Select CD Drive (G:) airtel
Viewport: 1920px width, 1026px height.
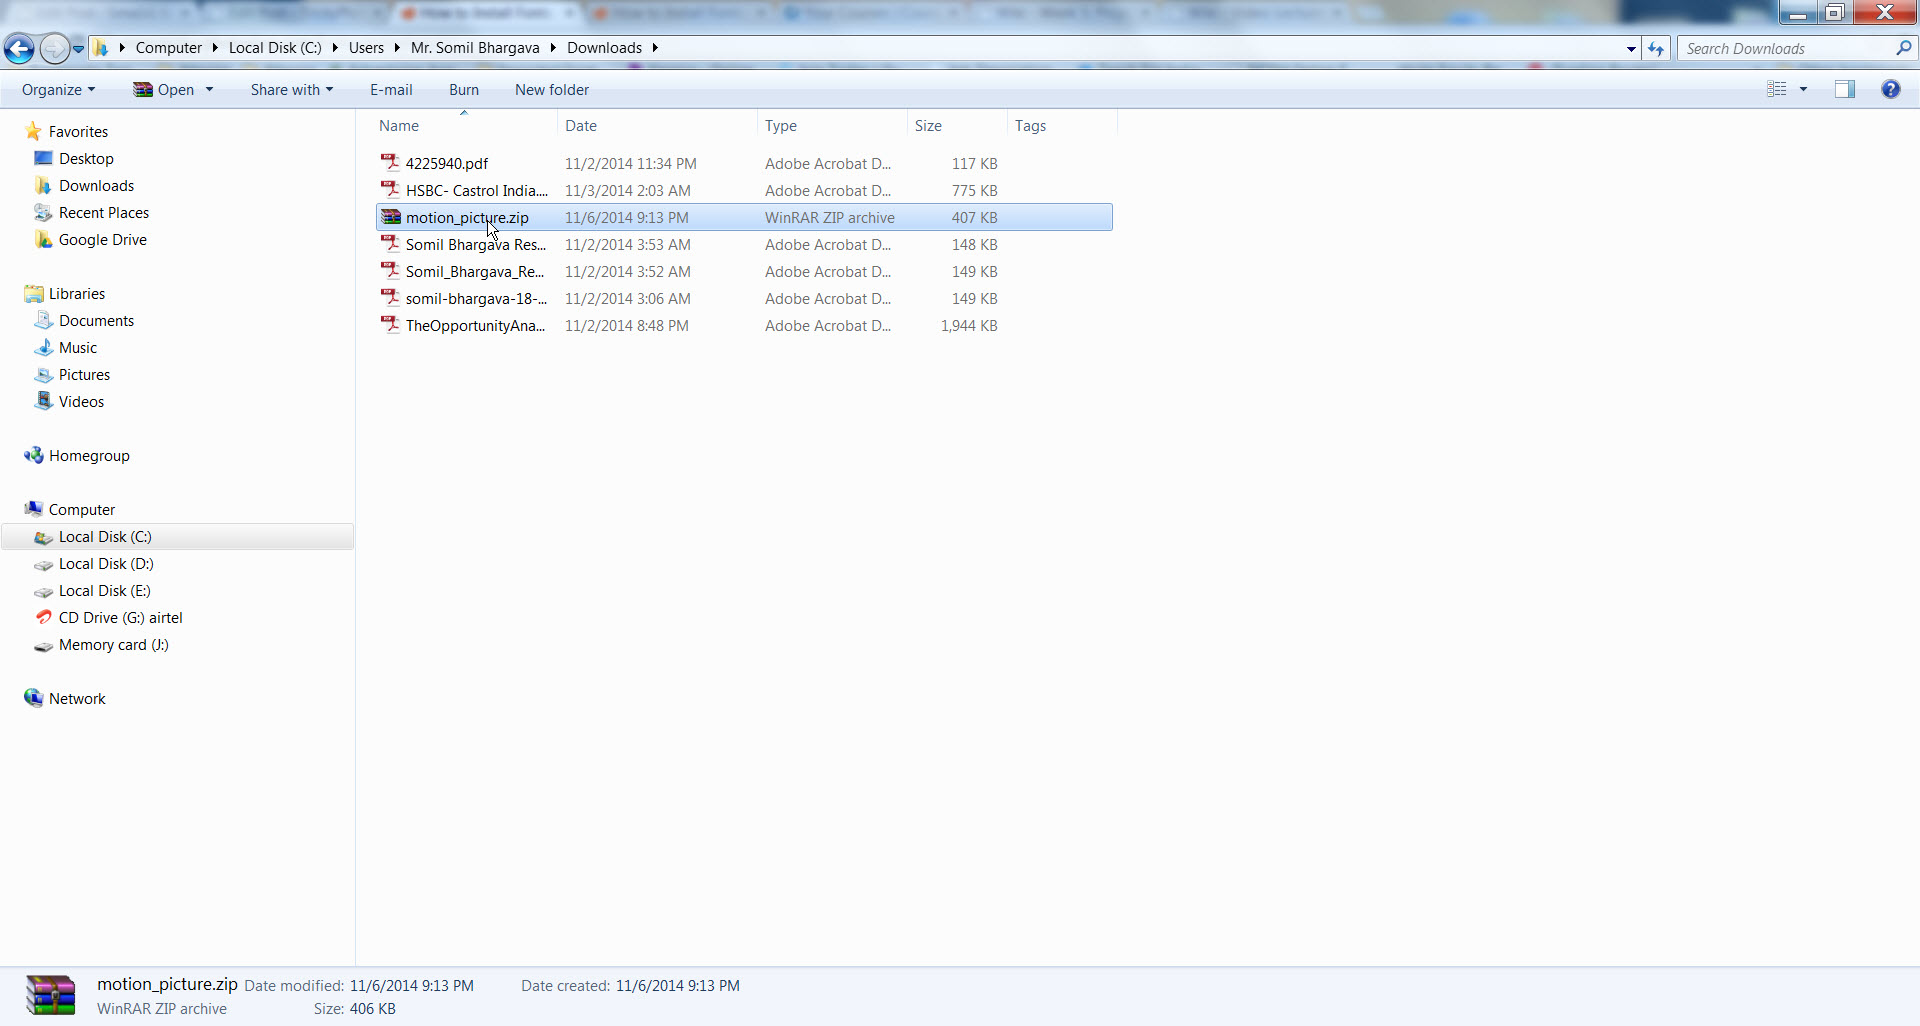(x=120, y=618)
